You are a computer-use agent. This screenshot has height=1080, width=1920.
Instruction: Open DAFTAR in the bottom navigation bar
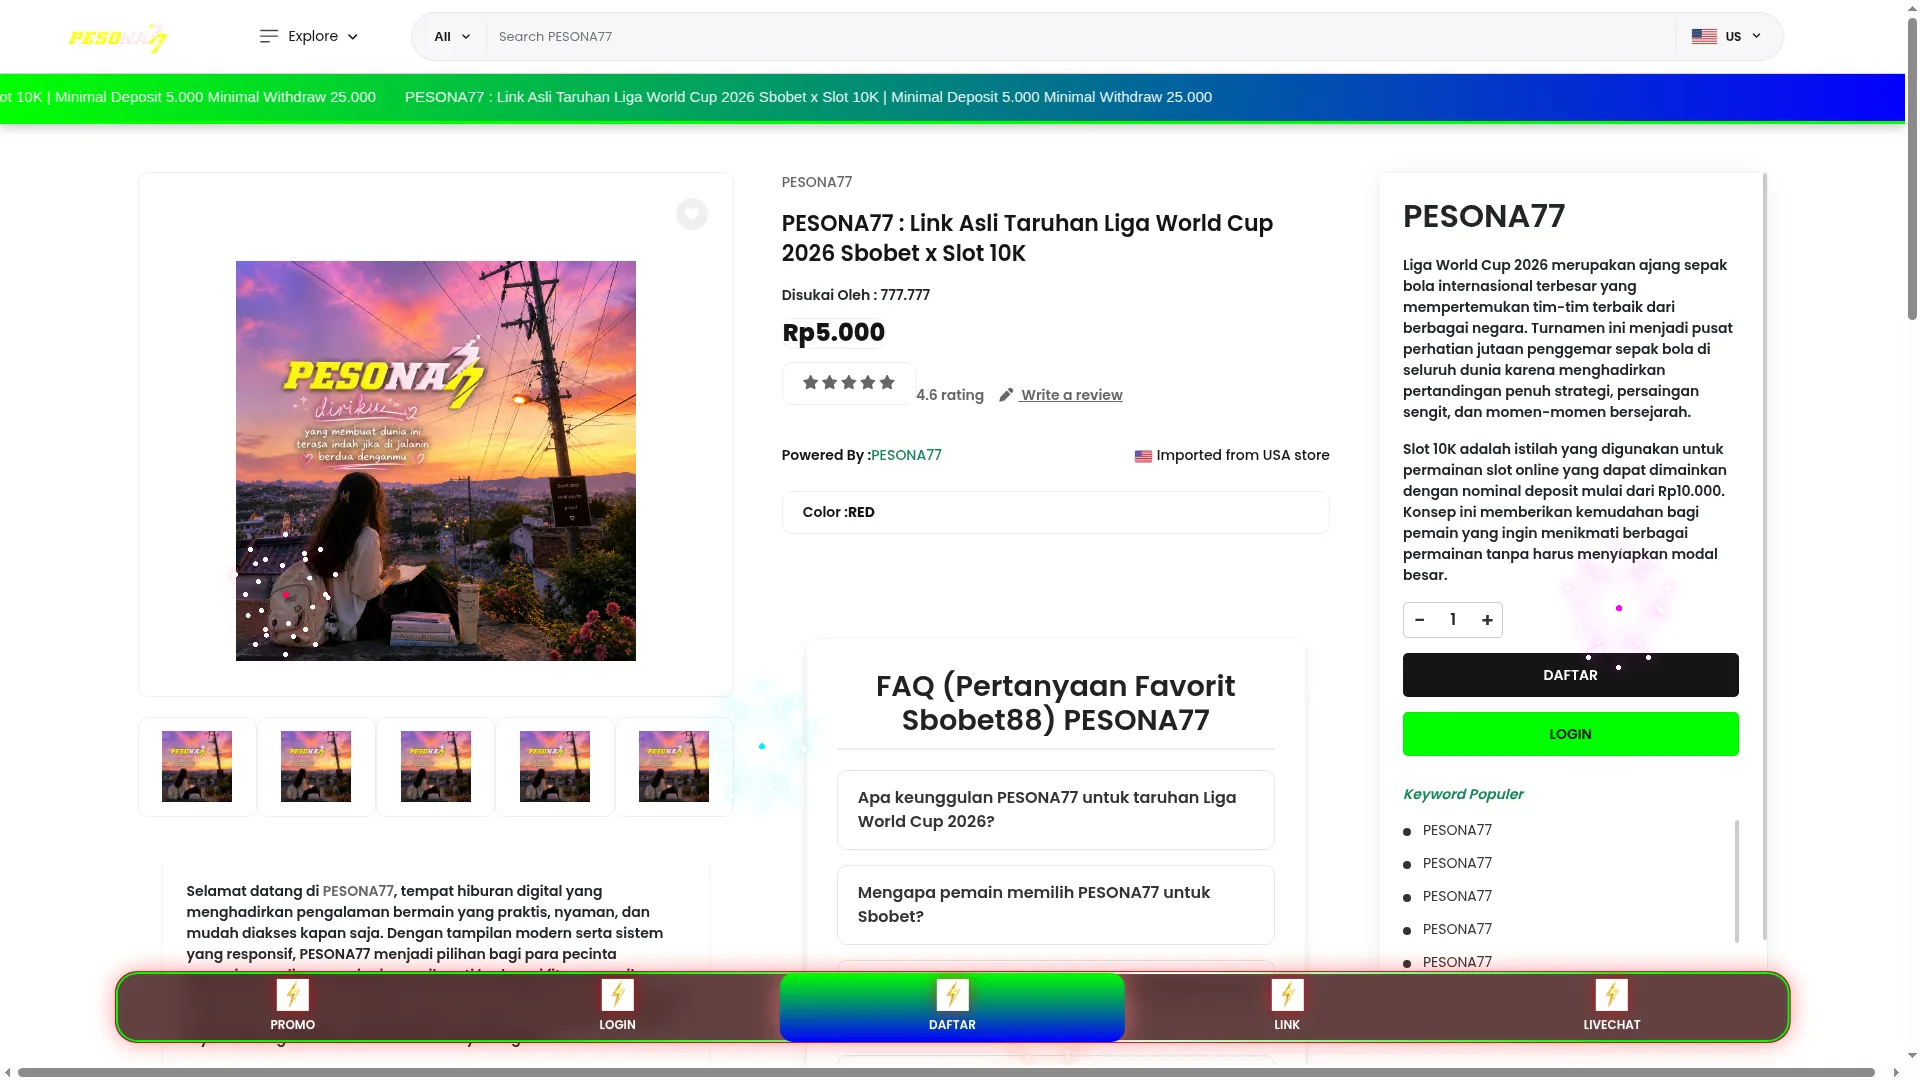pyautogui.click(x=952, y=1007)
